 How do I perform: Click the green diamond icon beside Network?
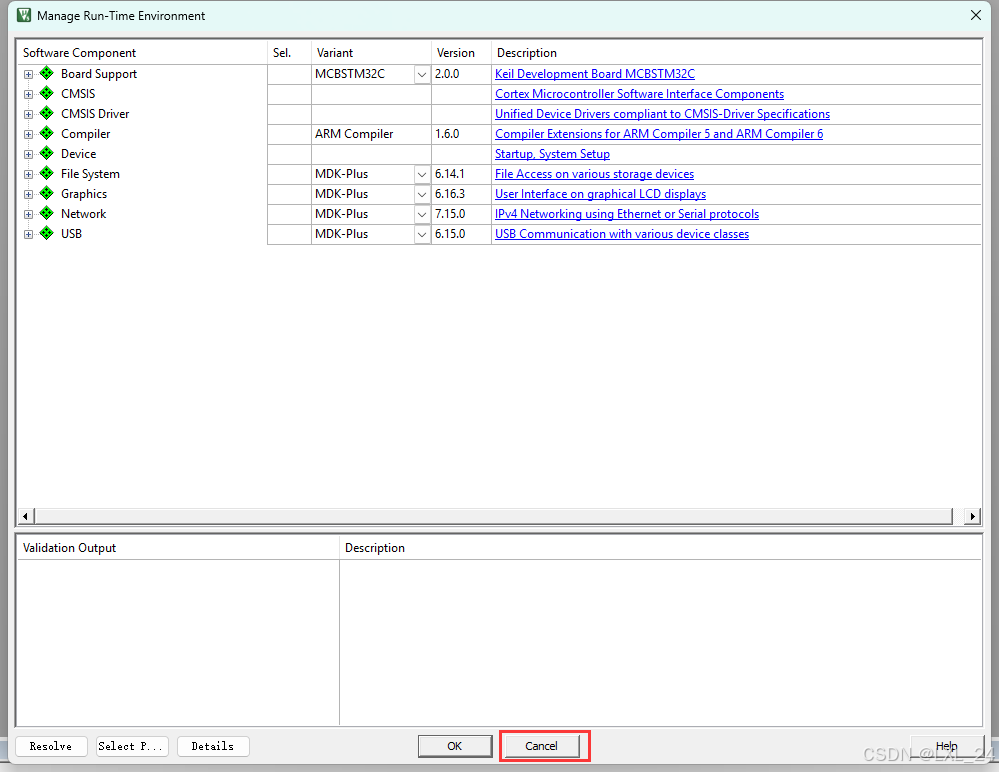[x=47, y=213]
